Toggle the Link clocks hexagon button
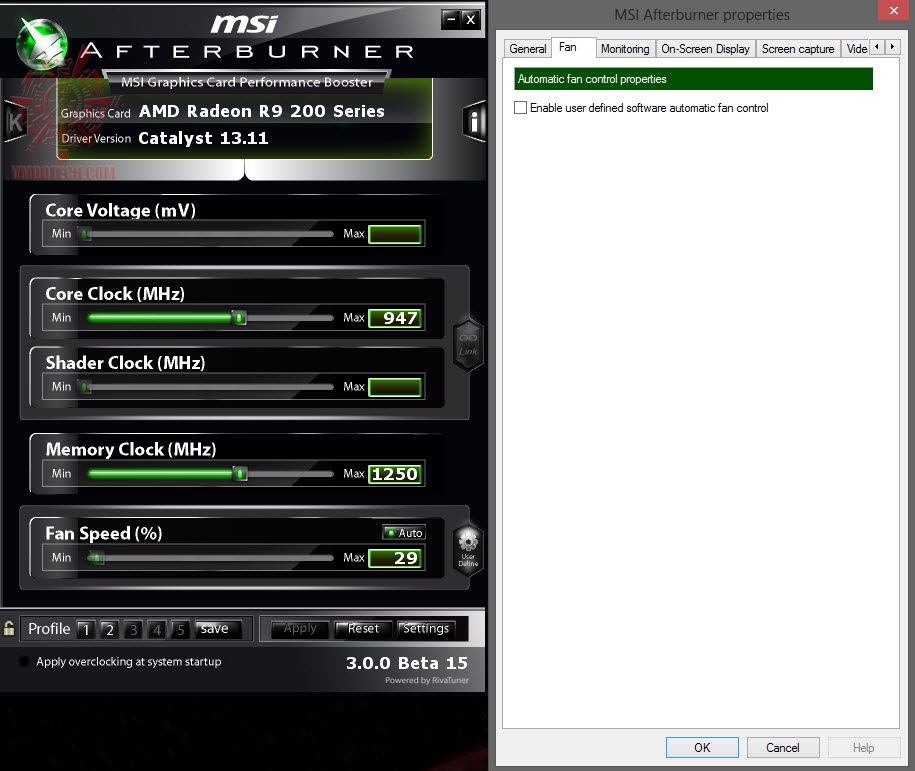The height and width of the screenshot is (771, 915). pyautogui.click(x=468, y=344)
